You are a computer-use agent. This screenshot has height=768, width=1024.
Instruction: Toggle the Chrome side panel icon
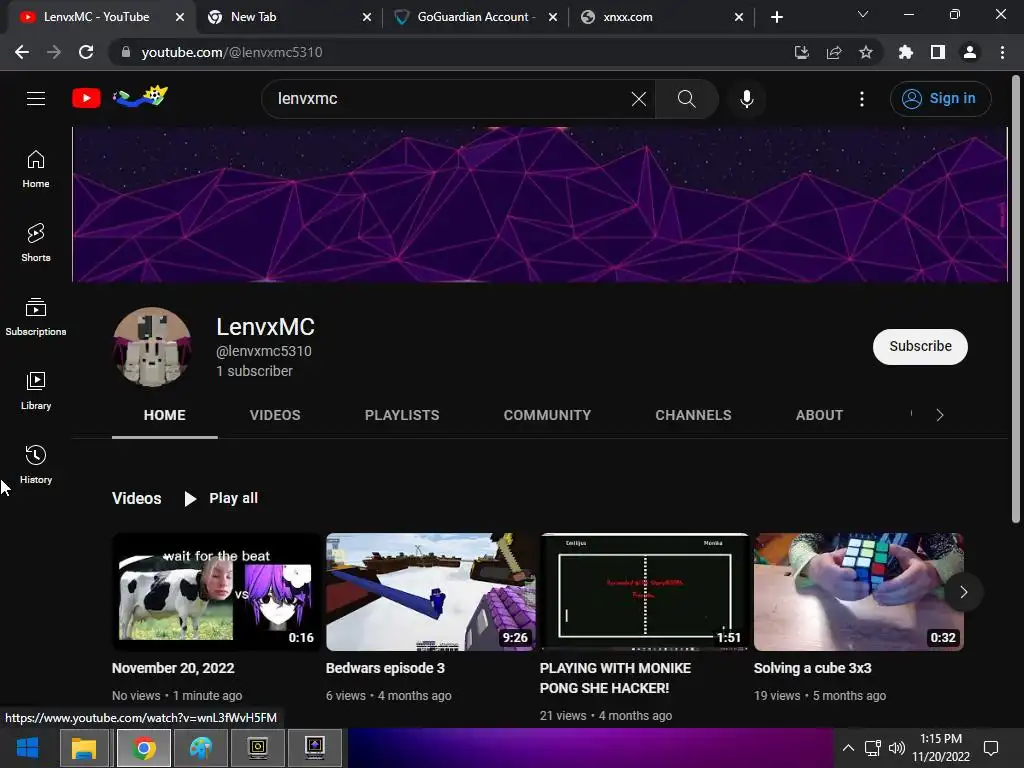[937, 52]
